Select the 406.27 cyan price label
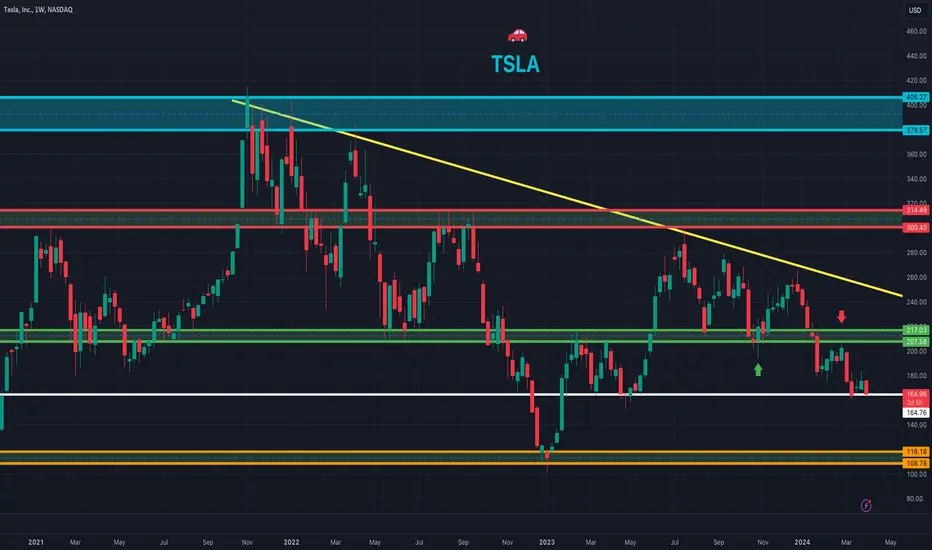 pos(915,97)
